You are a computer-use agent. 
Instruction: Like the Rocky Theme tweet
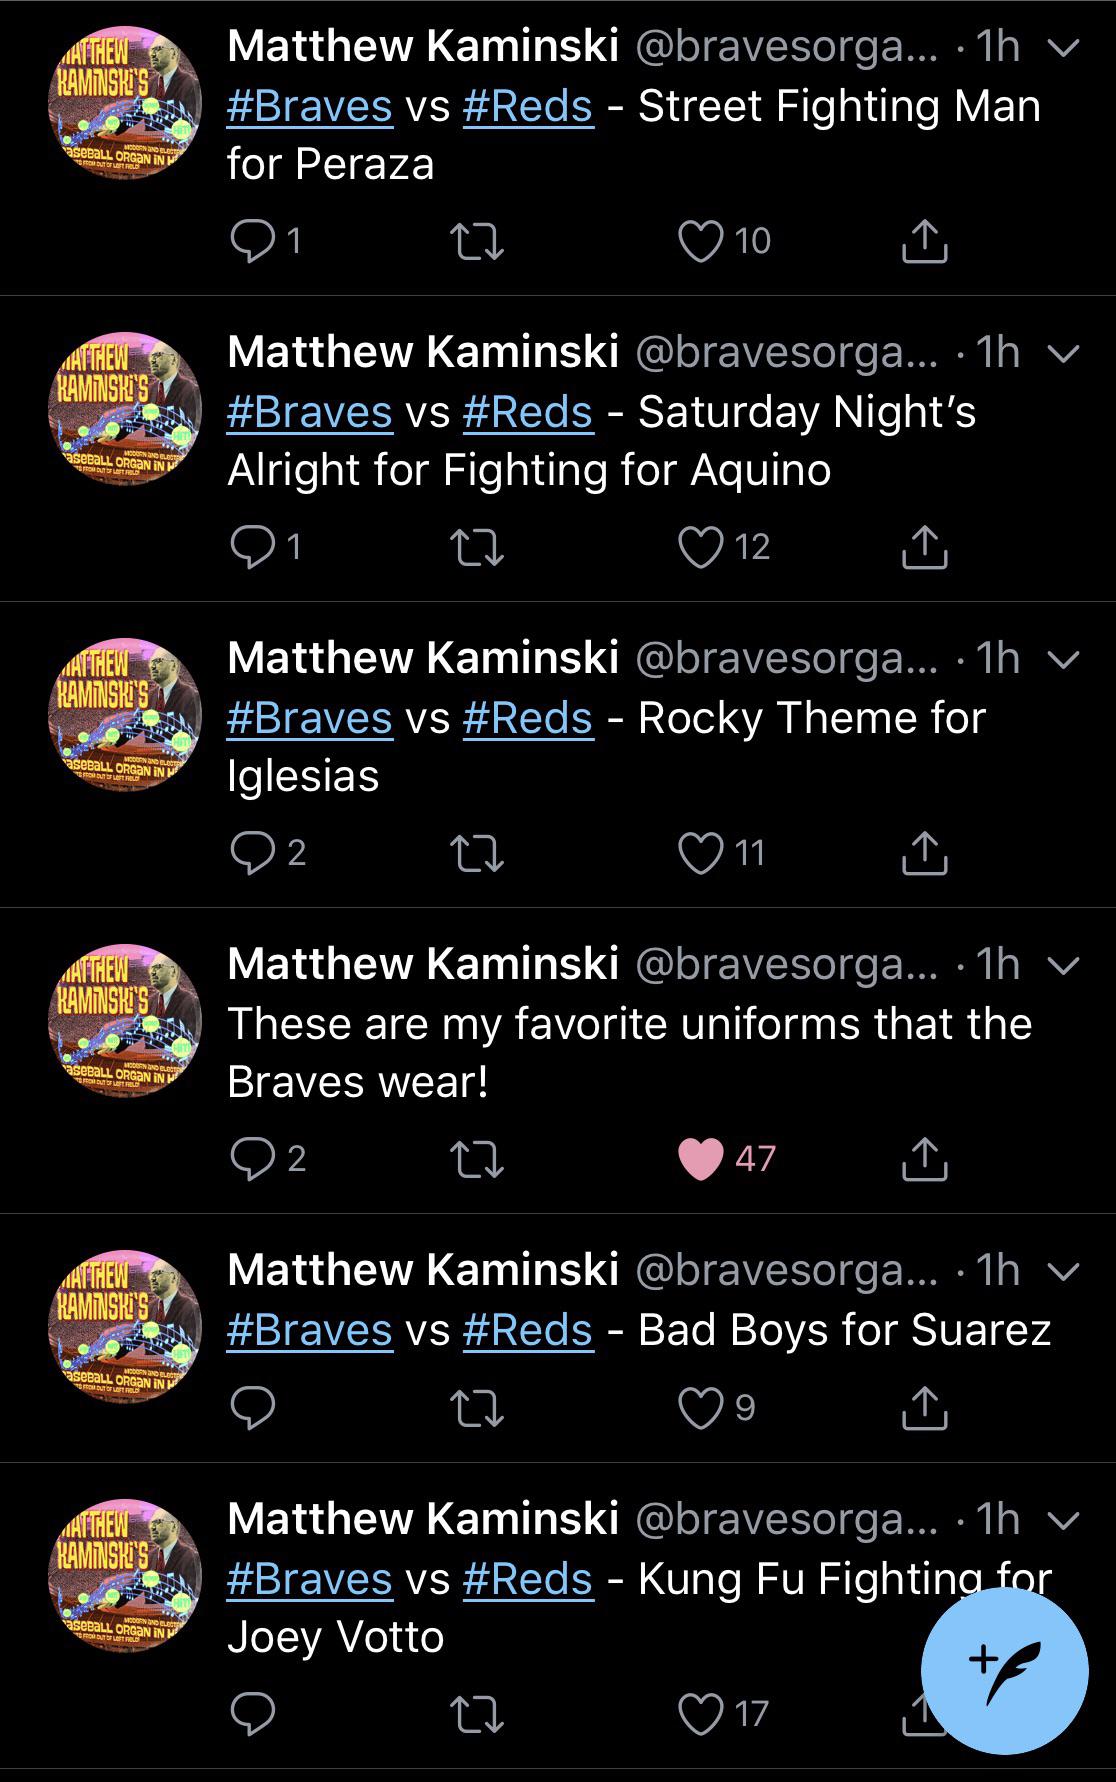703,851
